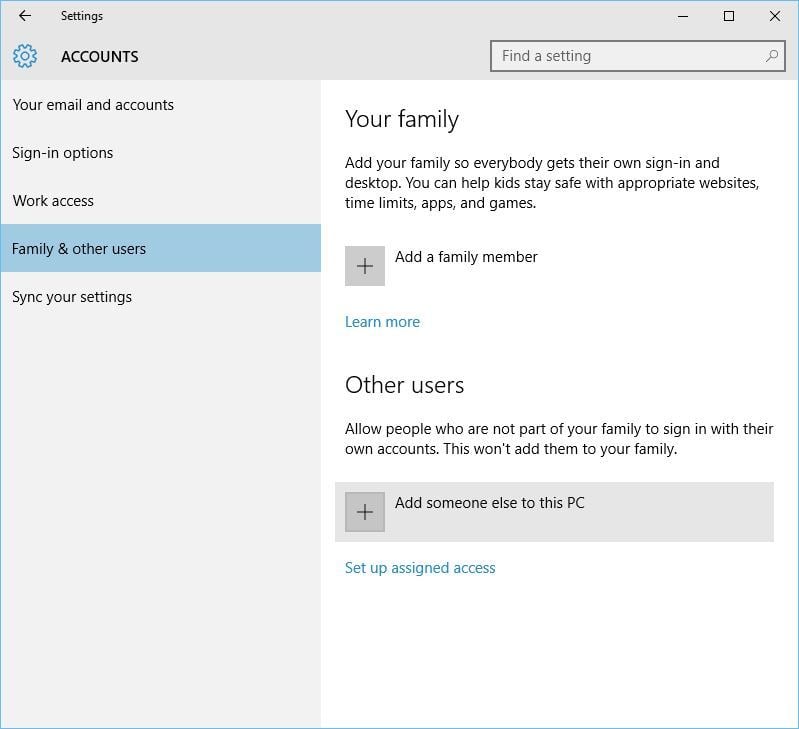Maximize the Settings window
Viewport: 799px width, 729px height.
[x=729, y=16]
